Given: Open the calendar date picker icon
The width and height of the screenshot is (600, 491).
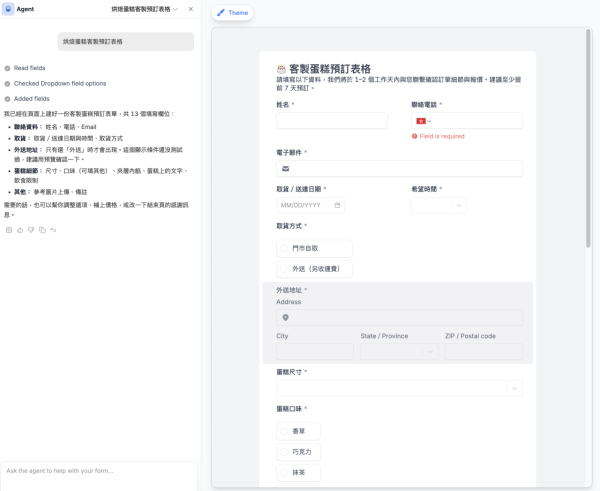Looking at the screenshot, I should pos(337,205).
